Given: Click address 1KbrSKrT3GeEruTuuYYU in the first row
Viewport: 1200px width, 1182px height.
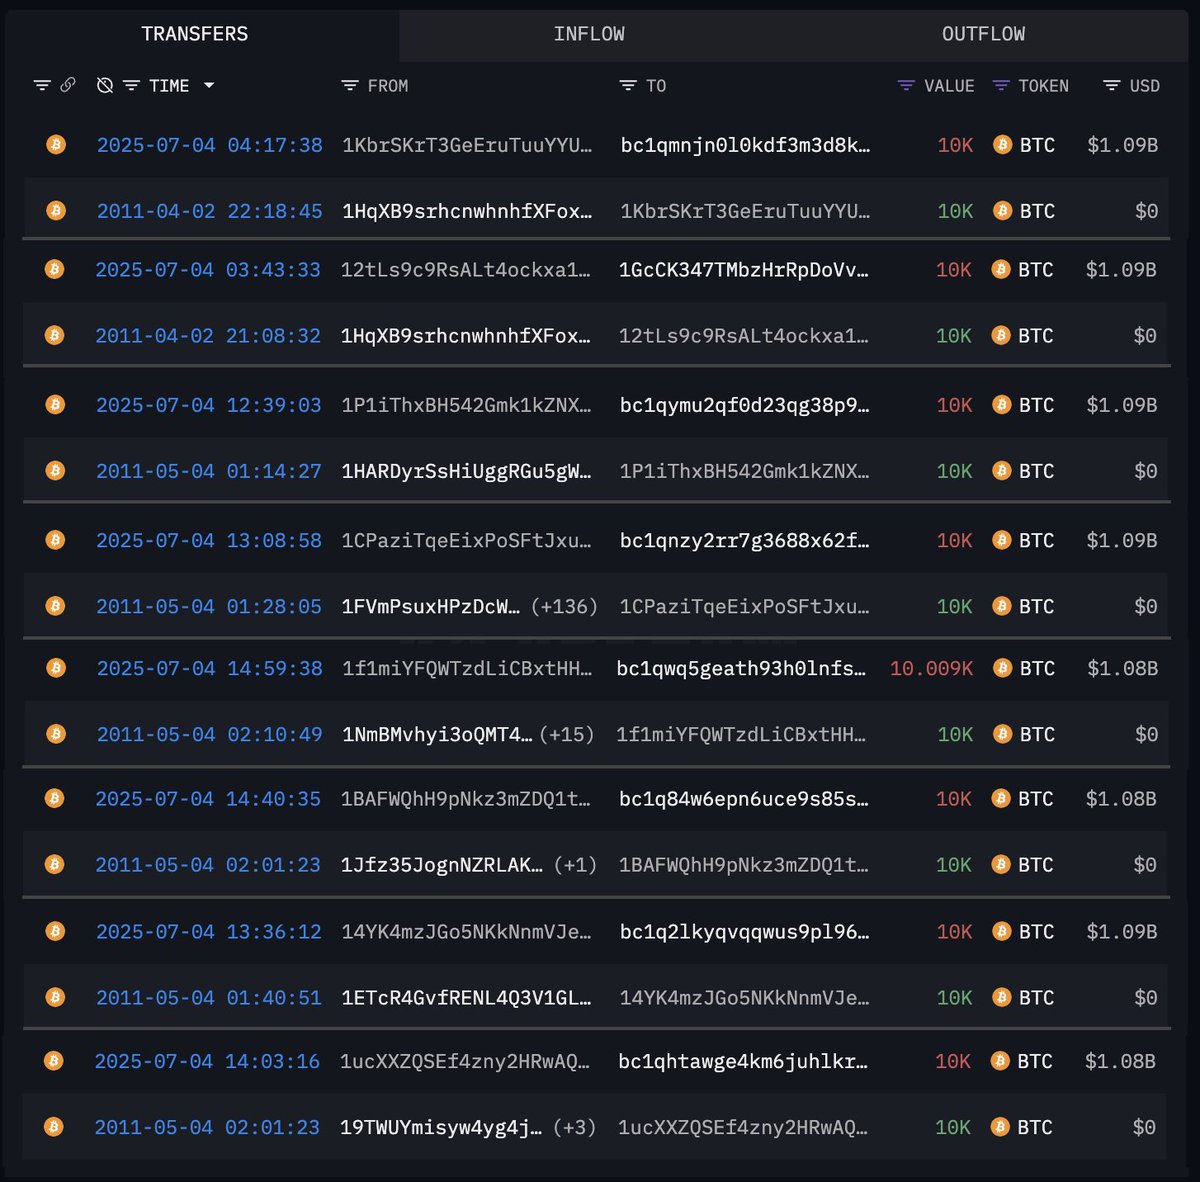Looking at the screenshot, I should [x=466, y=145].
